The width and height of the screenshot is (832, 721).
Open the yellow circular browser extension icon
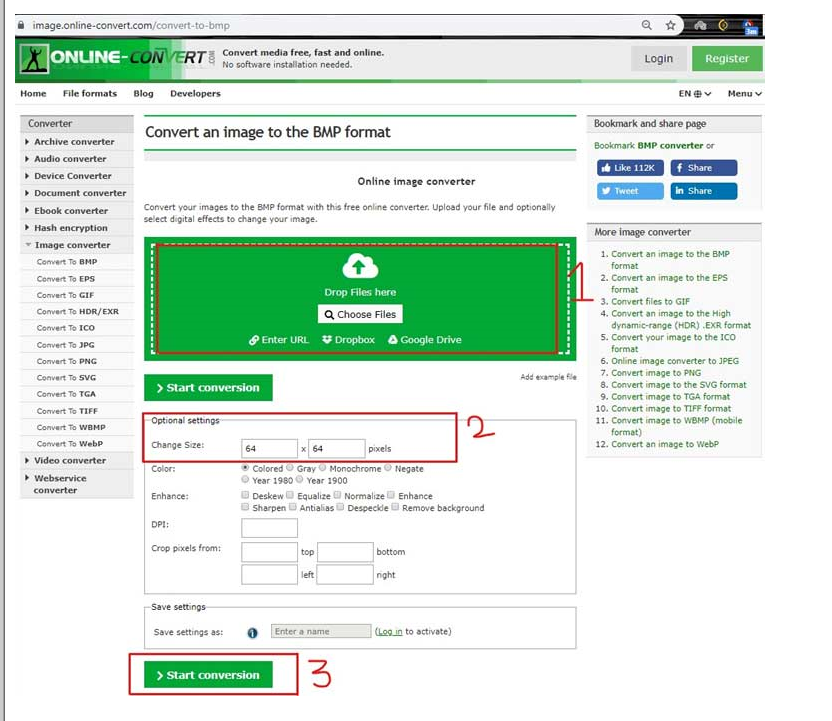click(x=723, y=25)
